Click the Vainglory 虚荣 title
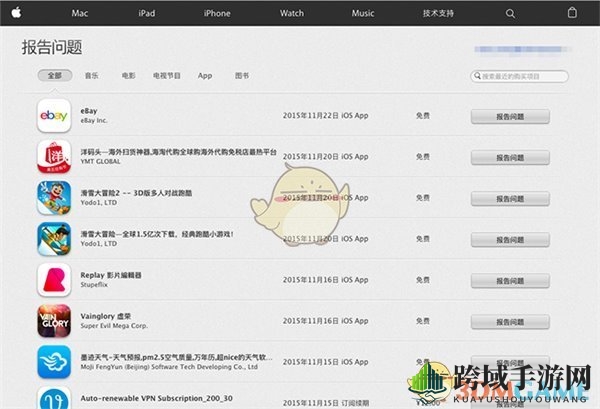 tap(106, 316)
